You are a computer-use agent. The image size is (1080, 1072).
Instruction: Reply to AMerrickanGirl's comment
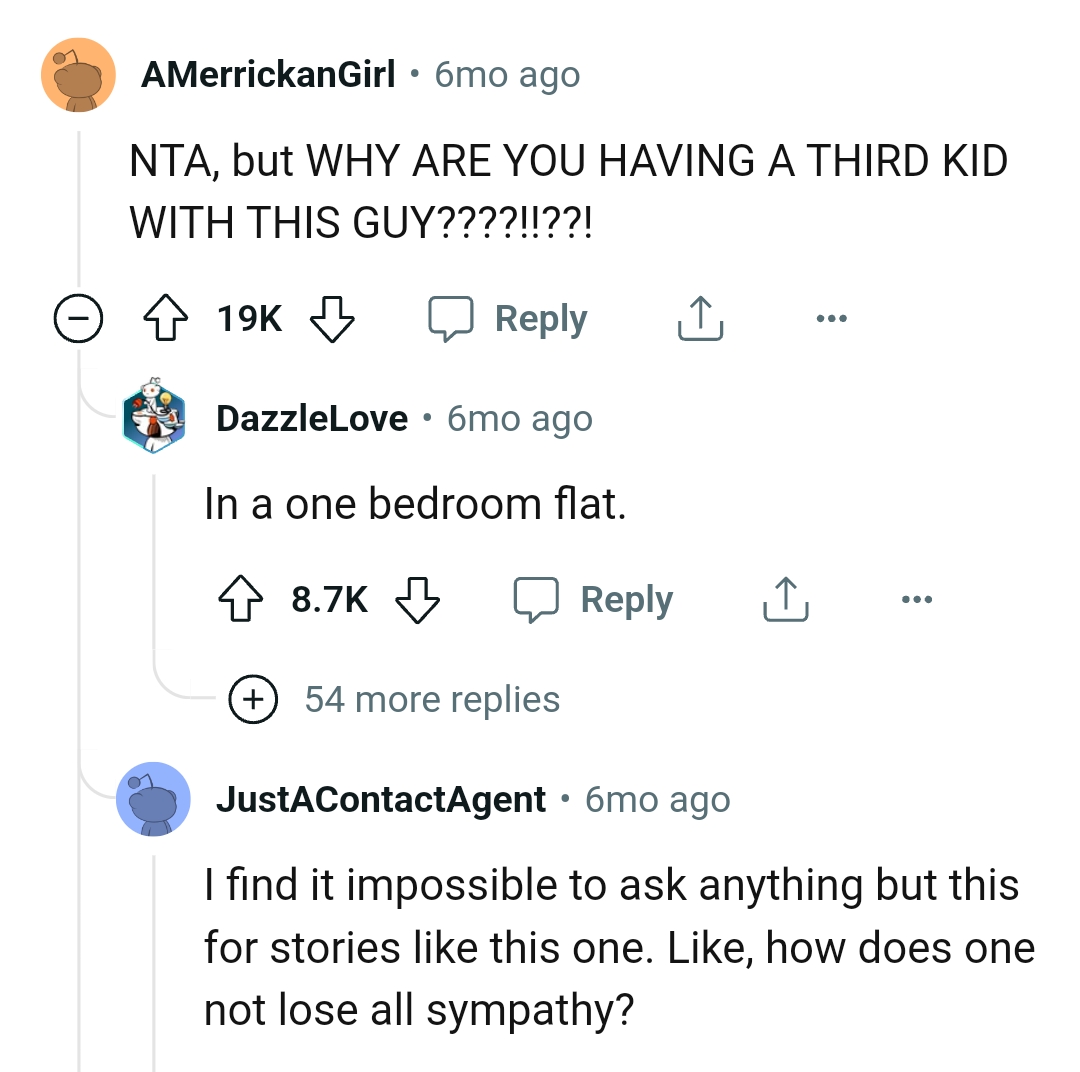pos(540,318)
